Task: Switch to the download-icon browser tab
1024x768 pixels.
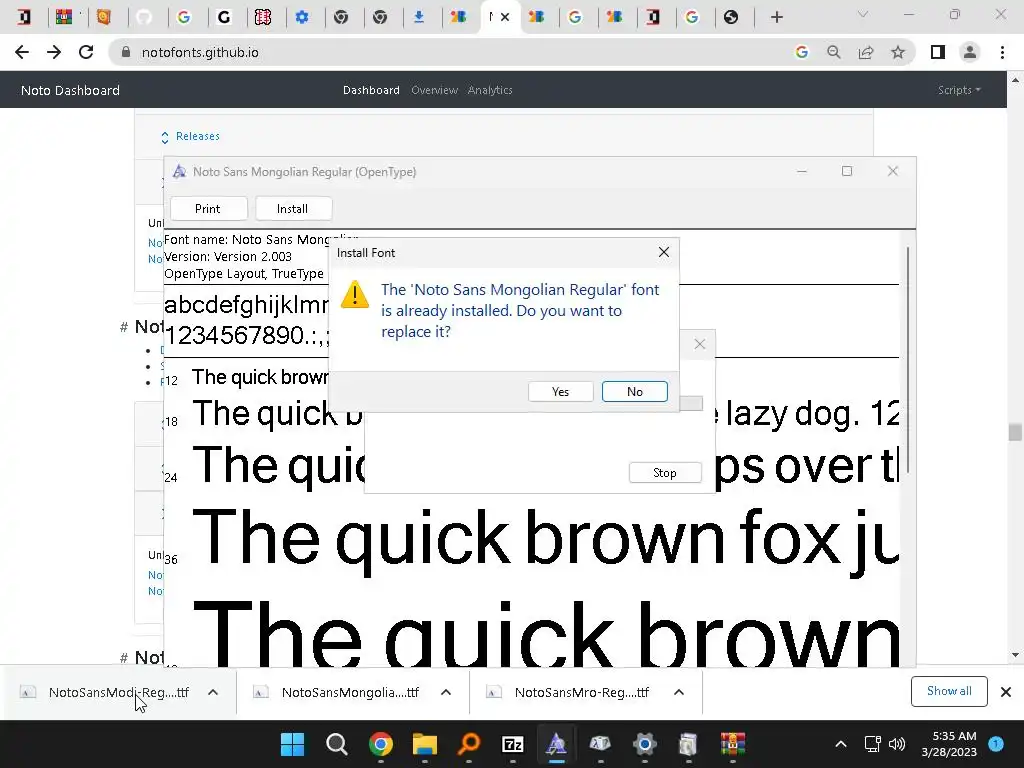Action: (x=419, y=17)
